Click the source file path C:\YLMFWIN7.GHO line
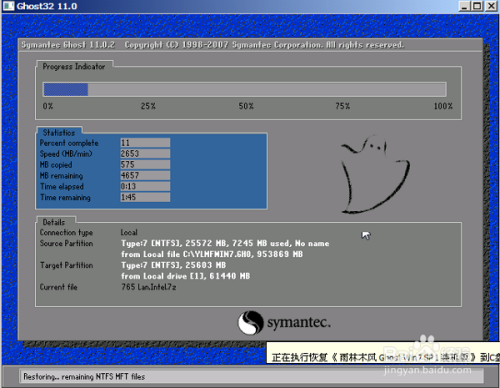The width and height of the screenshot is (500, 388). click(x=212, y=254)
